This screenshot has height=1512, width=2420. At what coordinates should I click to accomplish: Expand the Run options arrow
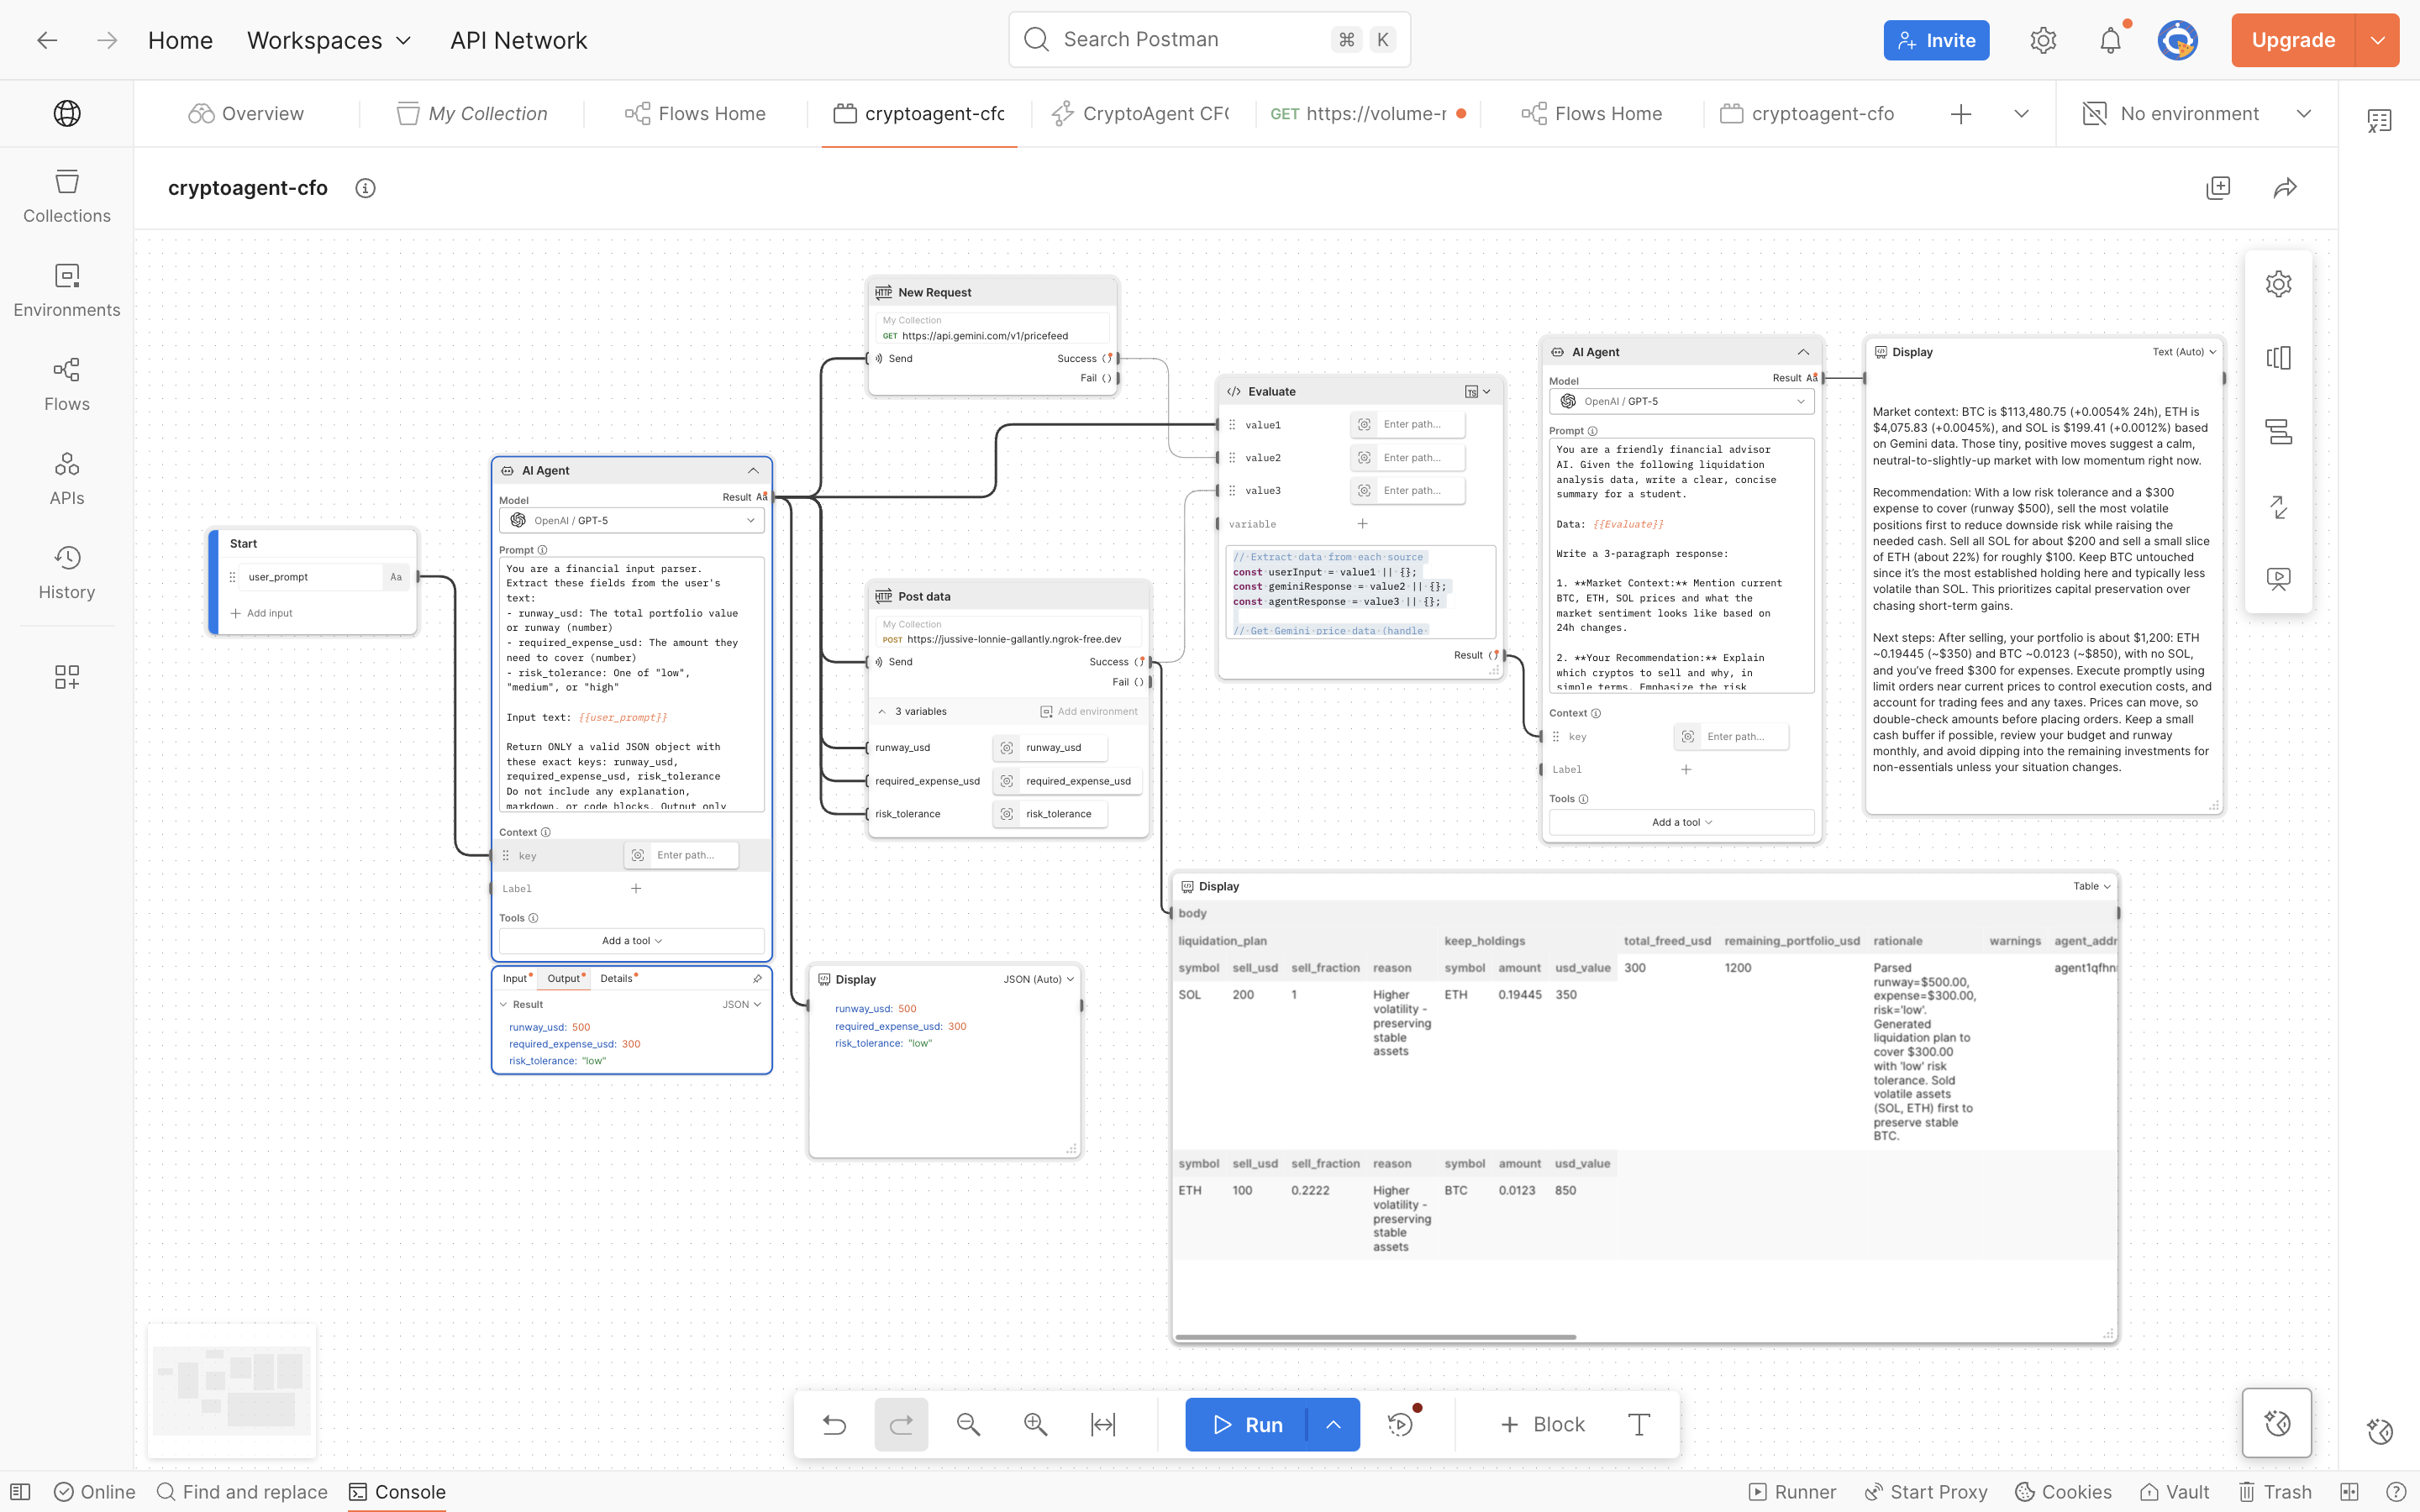click(x=1333, y=1424)
